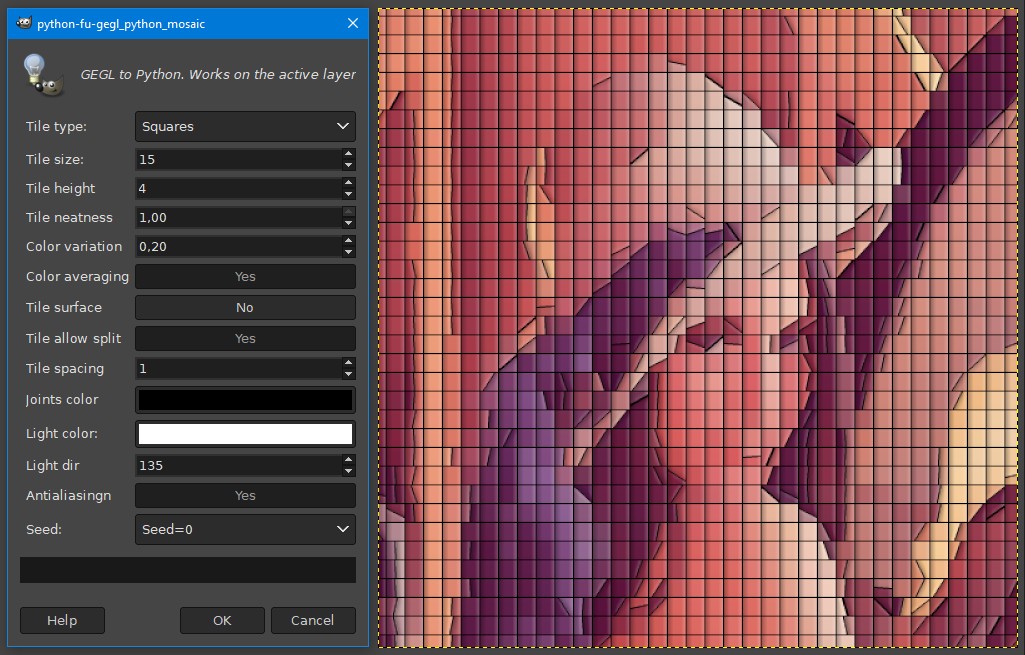Confirm the mosaic settings with OK

pos(222,620)
